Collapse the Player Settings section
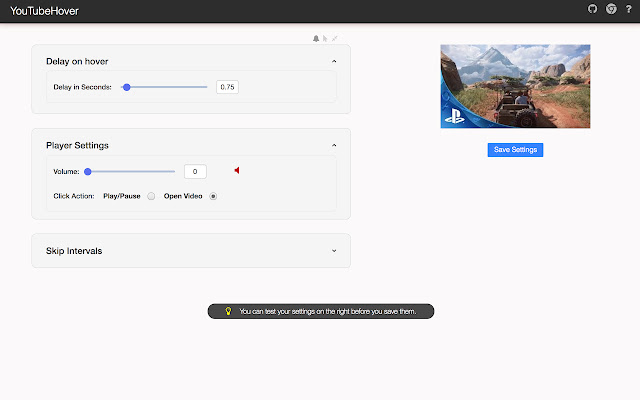The height and width of the screenshot is (400, 640). (334, 145)
